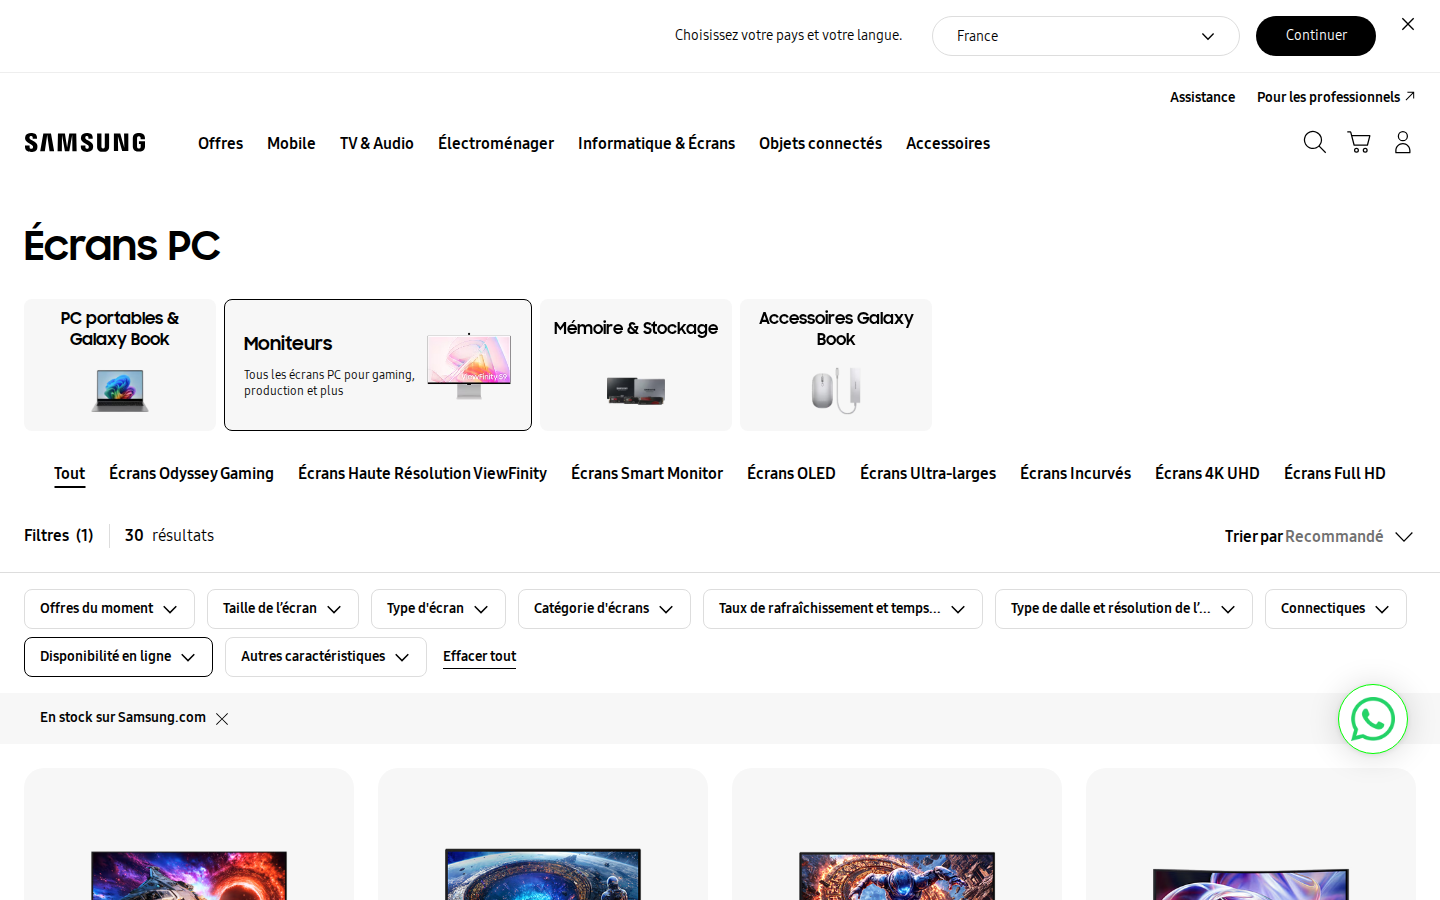This screenshot has height=900, width=1440.
Task: Switch to the Écrans OLED tab
Action: [791, 474]
